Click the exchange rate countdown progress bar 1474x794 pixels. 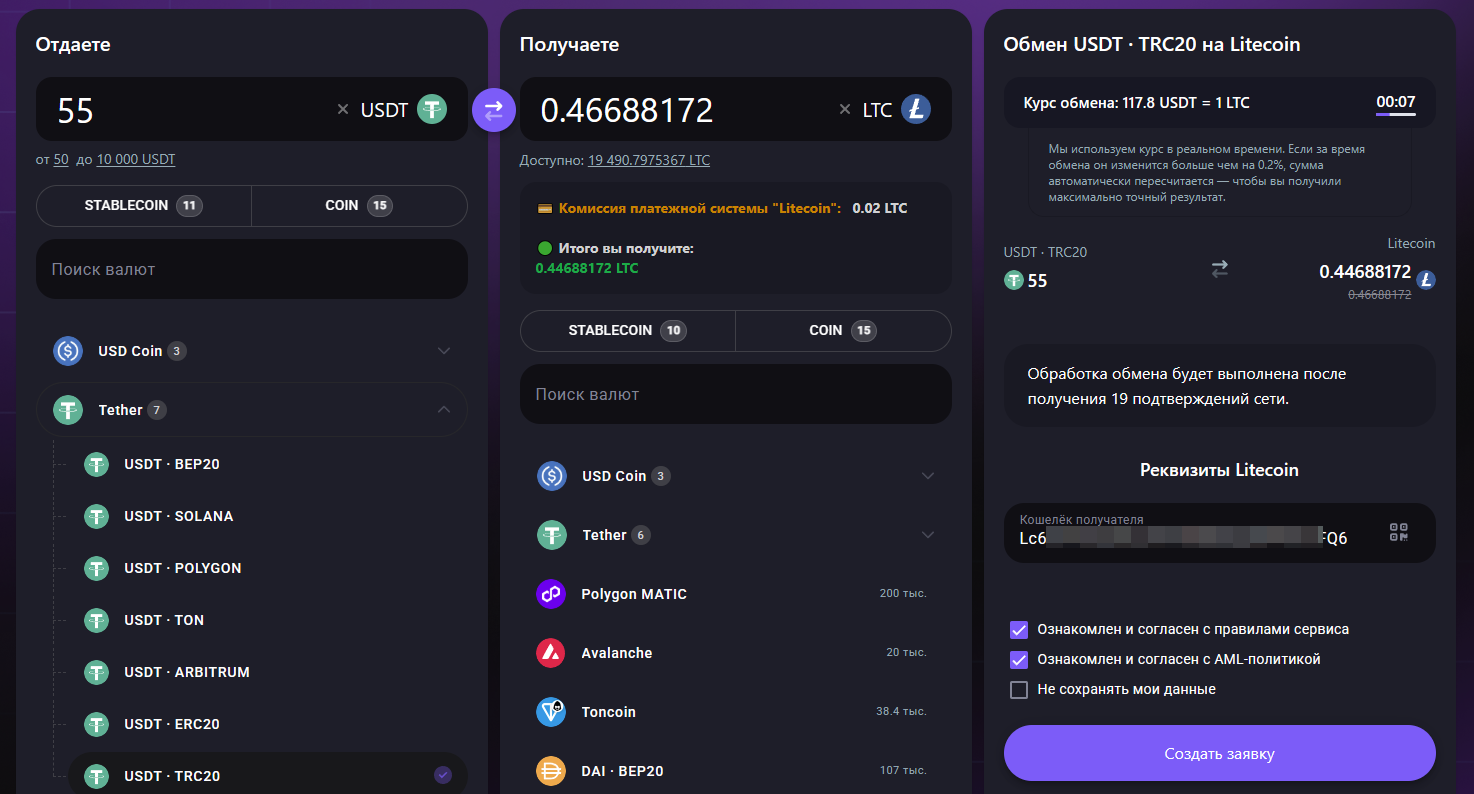tap(1395, 115)
